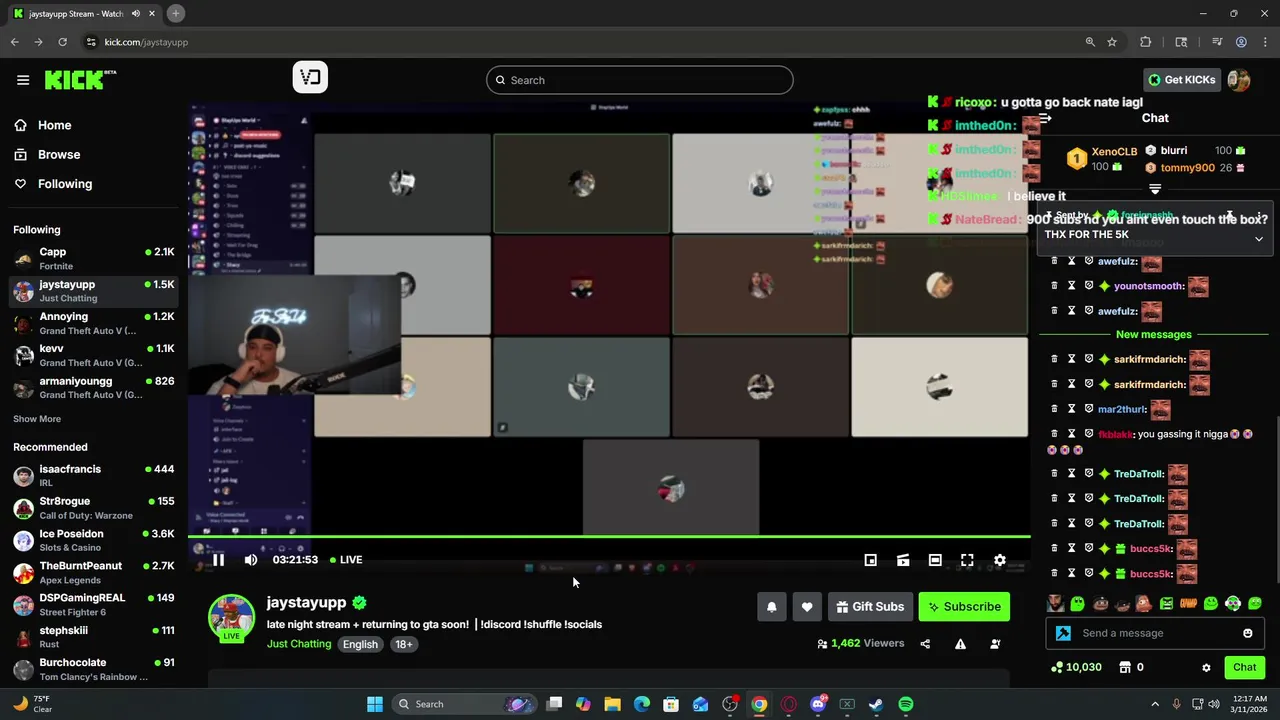1280x720 pixels.
Task: Select kevv channel in Following list
Action: (94, 355)
